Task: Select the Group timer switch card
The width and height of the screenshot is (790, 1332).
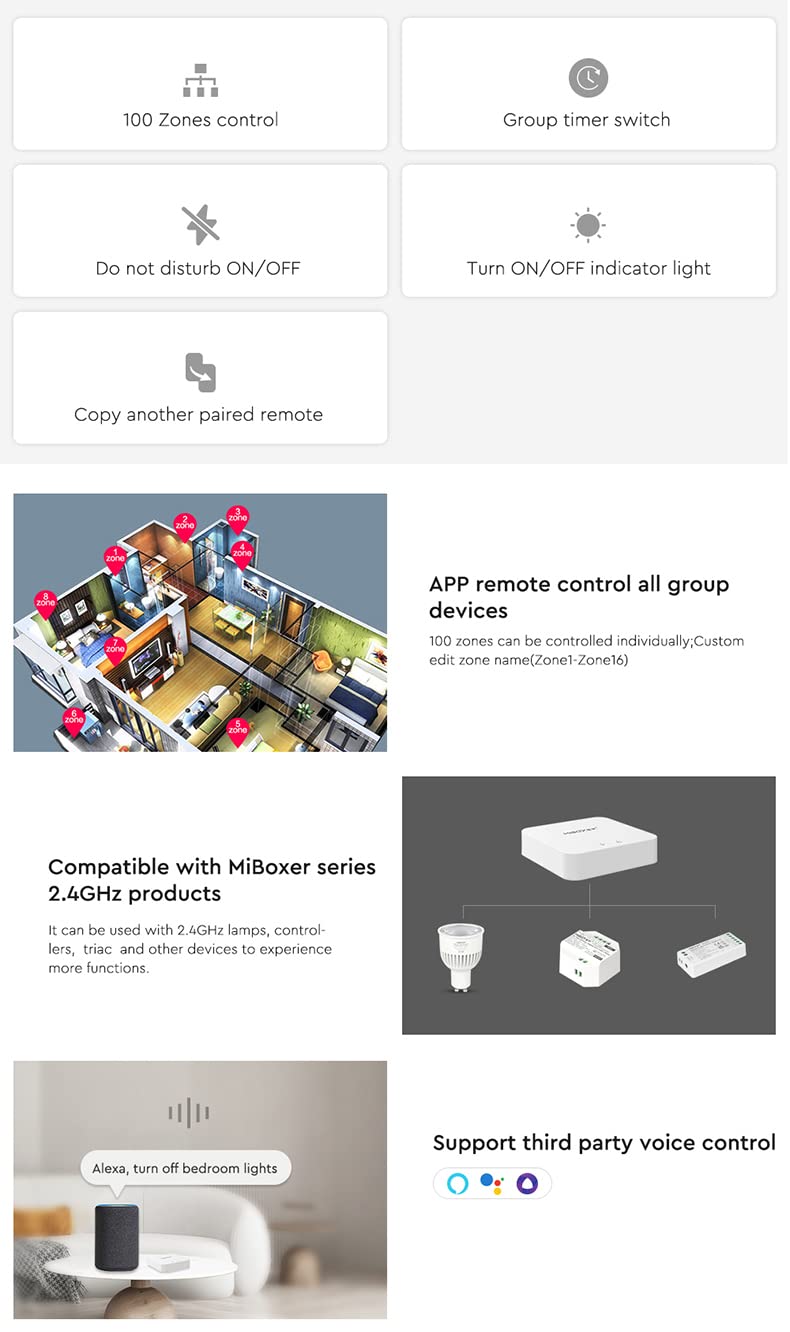Action: (588, 84)
